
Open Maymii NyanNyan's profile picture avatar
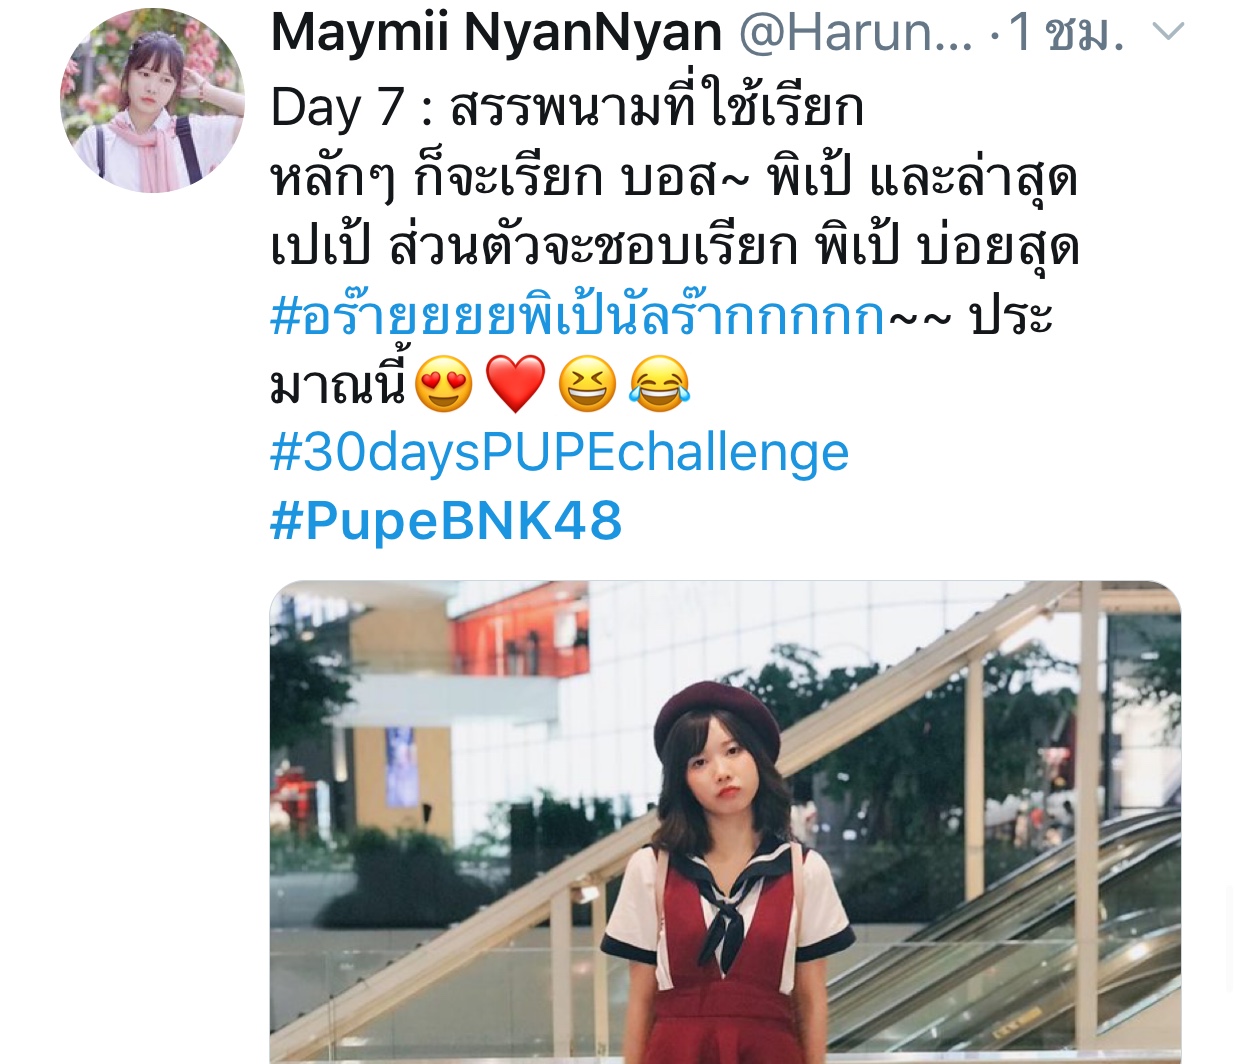click(152, 100)
